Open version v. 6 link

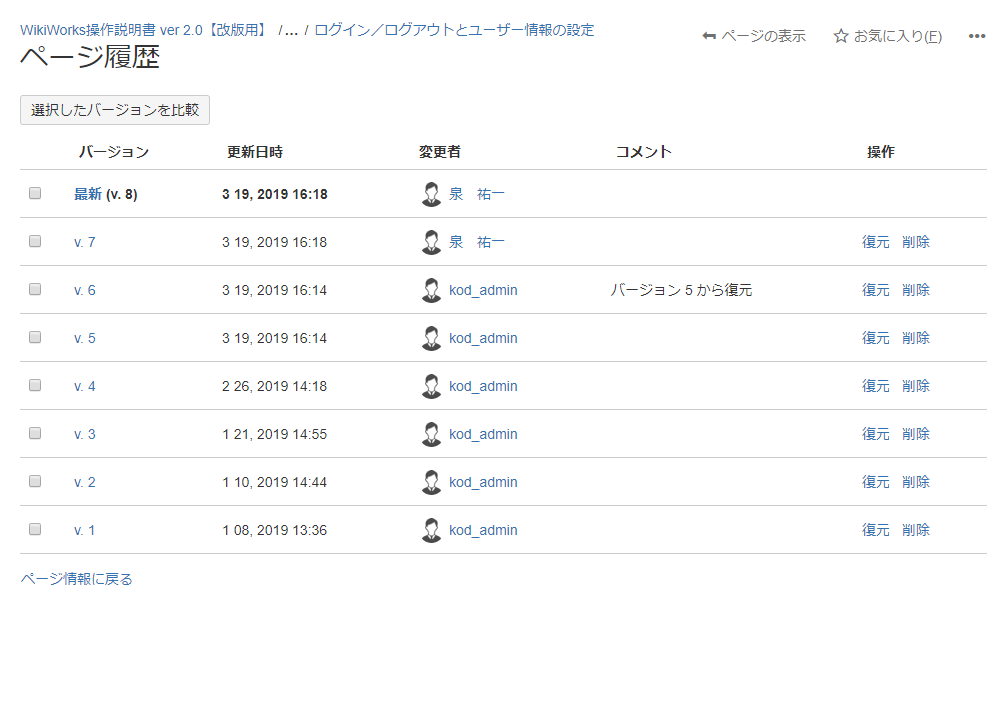coord(85,290)
